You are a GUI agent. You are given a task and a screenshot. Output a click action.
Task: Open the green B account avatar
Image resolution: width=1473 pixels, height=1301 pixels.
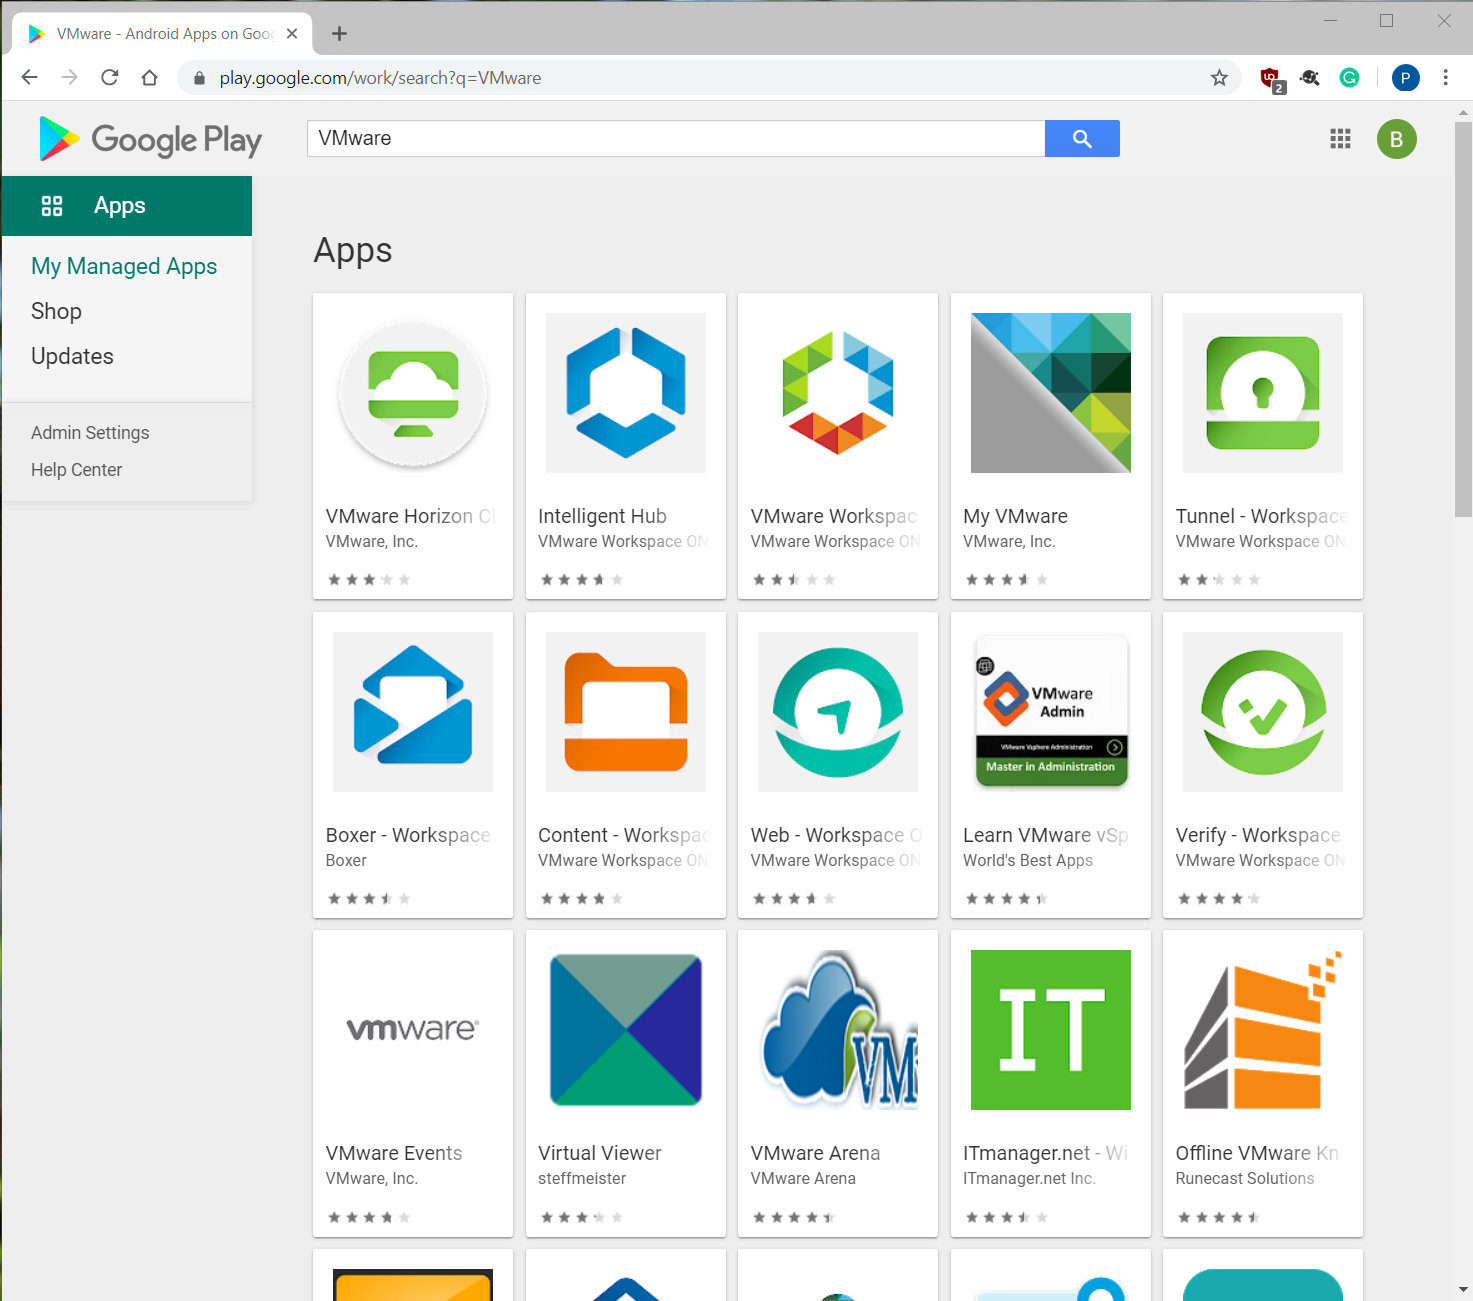click(1397, 139)
